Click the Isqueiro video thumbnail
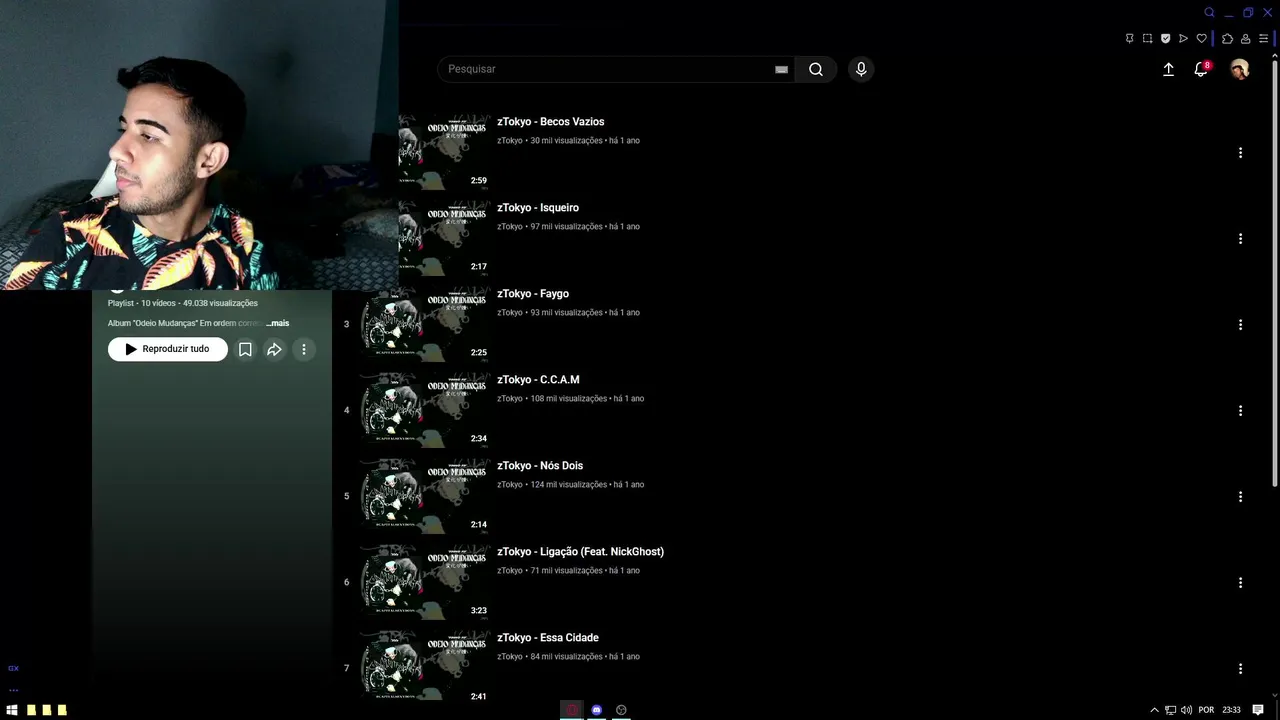This screenshot has height=720, width=1280. click(x=444, y=238)
